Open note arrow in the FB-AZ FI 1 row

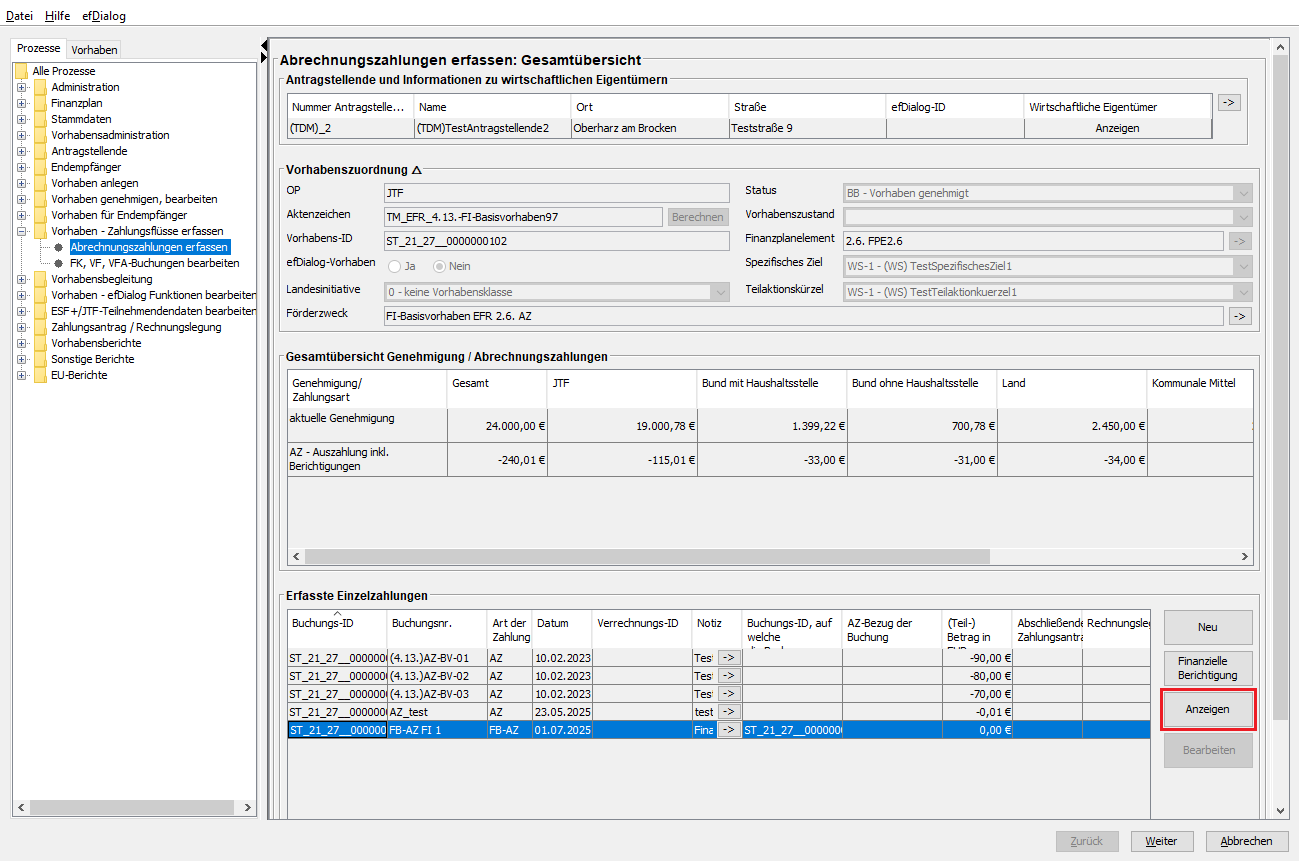point(728,730)
